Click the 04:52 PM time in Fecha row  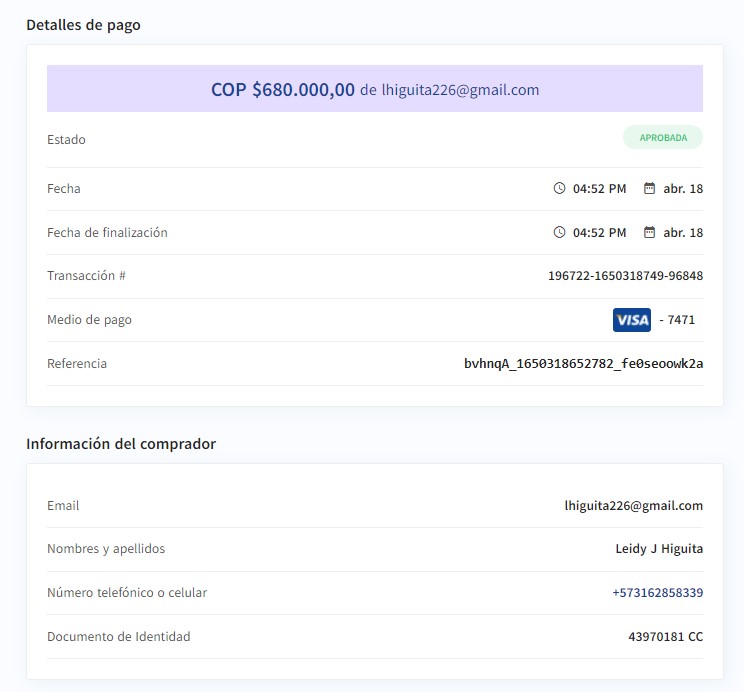pyautogui.click(x=599, y=189)
